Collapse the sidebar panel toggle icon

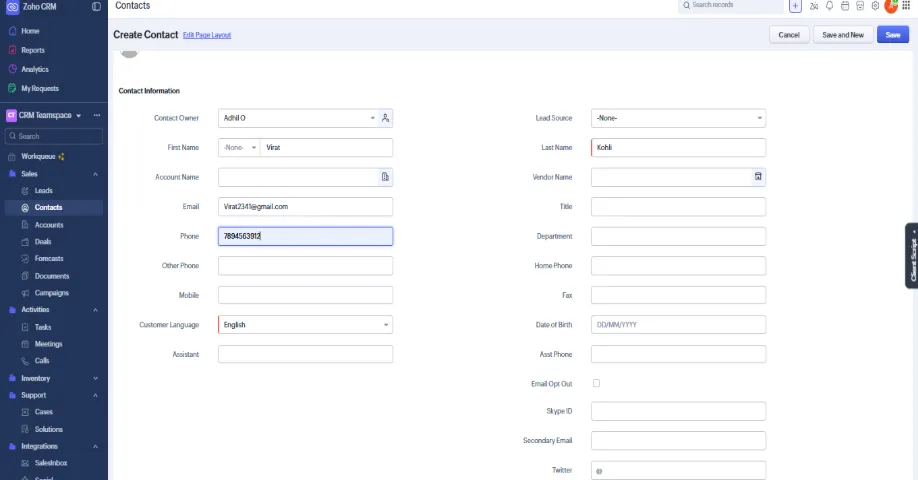coord(97,6)
